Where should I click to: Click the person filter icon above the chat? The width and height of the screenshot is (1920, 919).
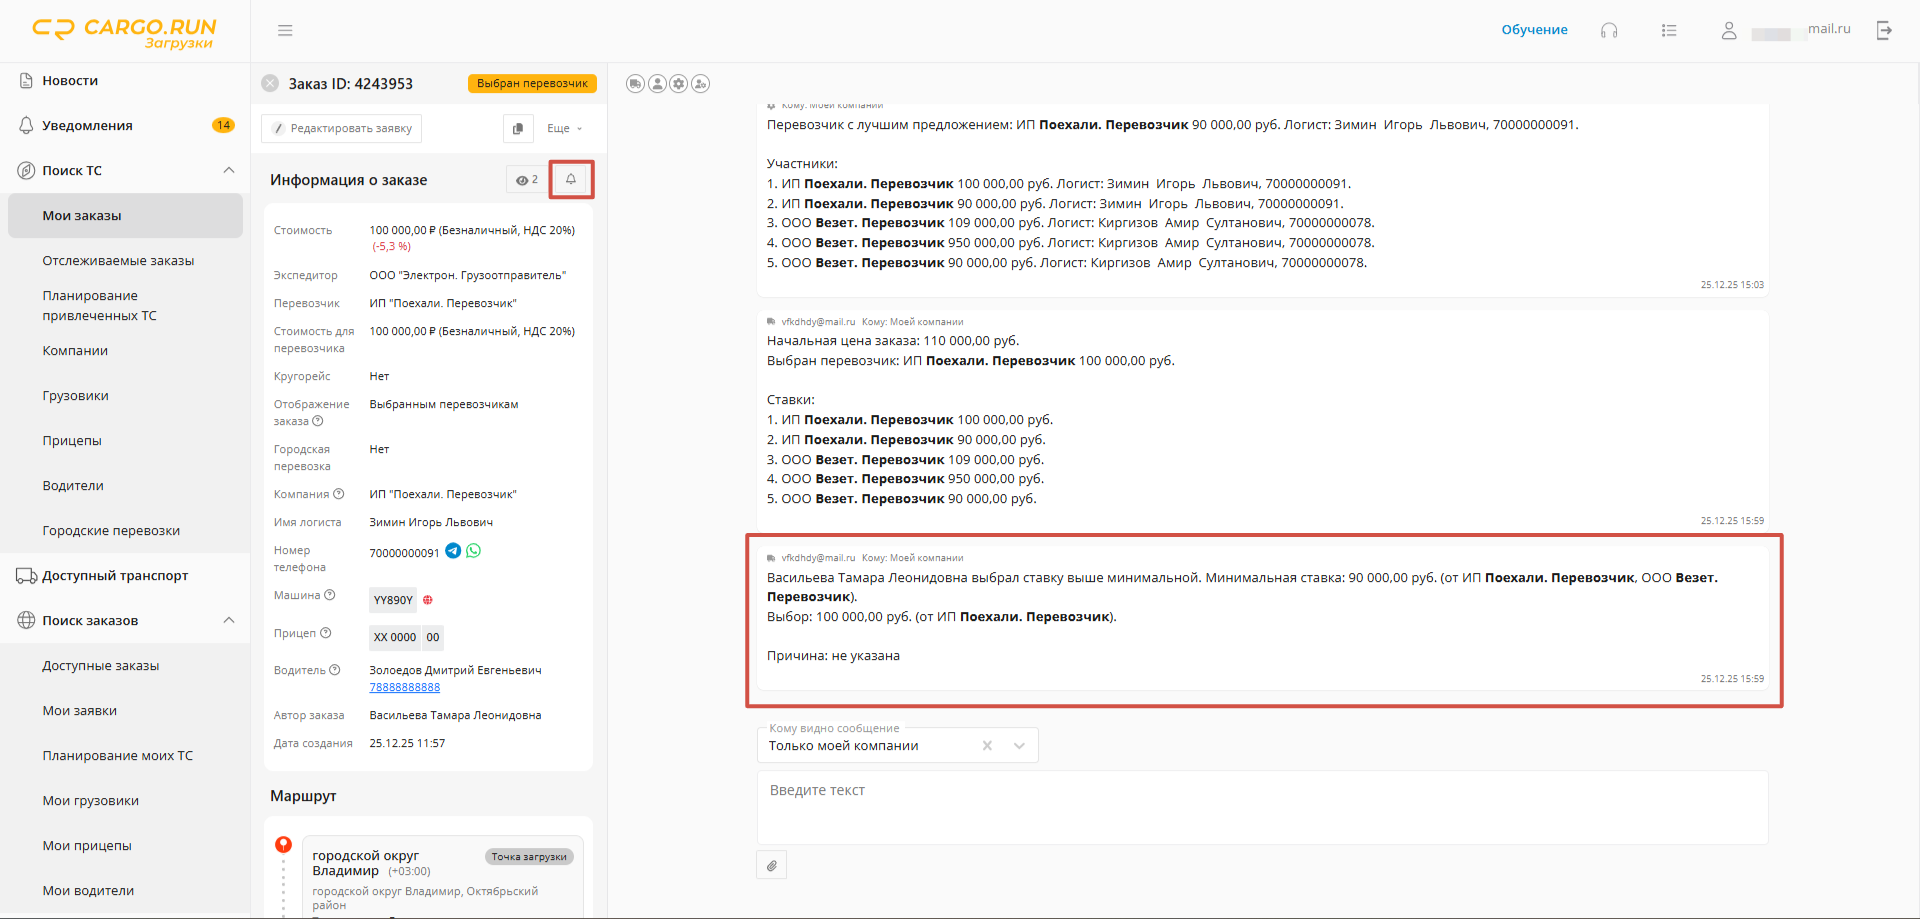point(657,84)
